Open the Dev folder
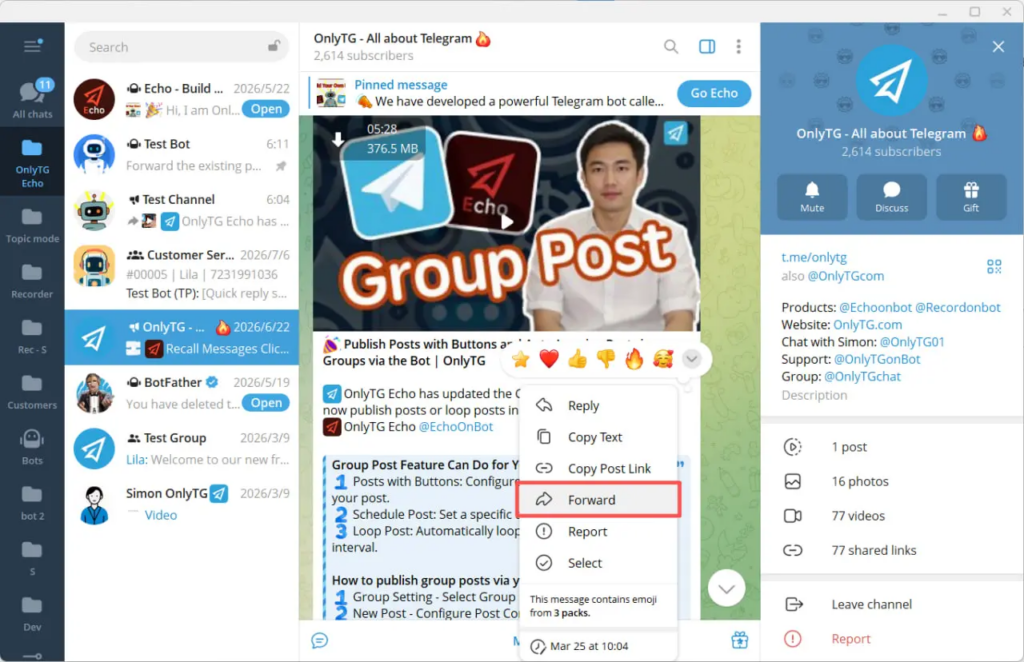The height and width of the screenshot is (662, 1024). point(32,614)
